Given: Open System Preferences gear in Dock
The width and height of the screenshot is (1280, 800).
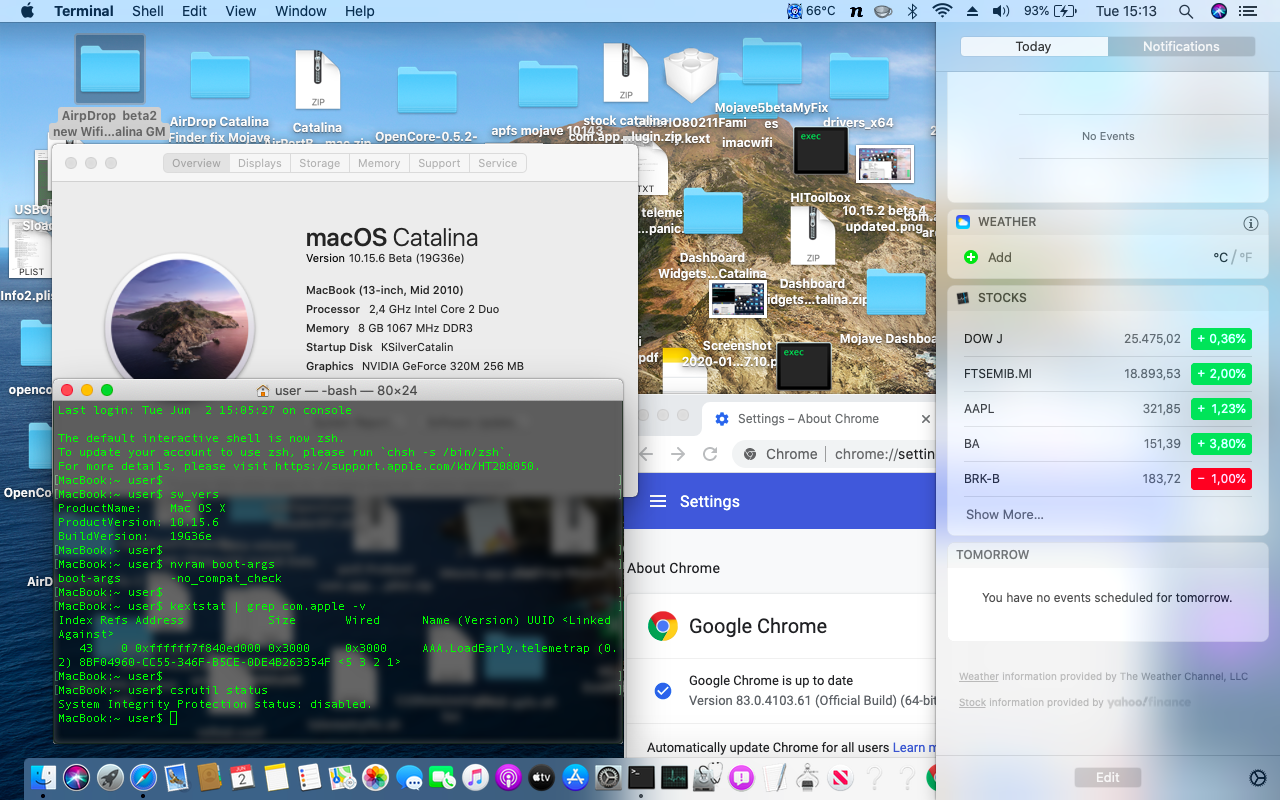Looking at the screenshot, I should point(608,777).
